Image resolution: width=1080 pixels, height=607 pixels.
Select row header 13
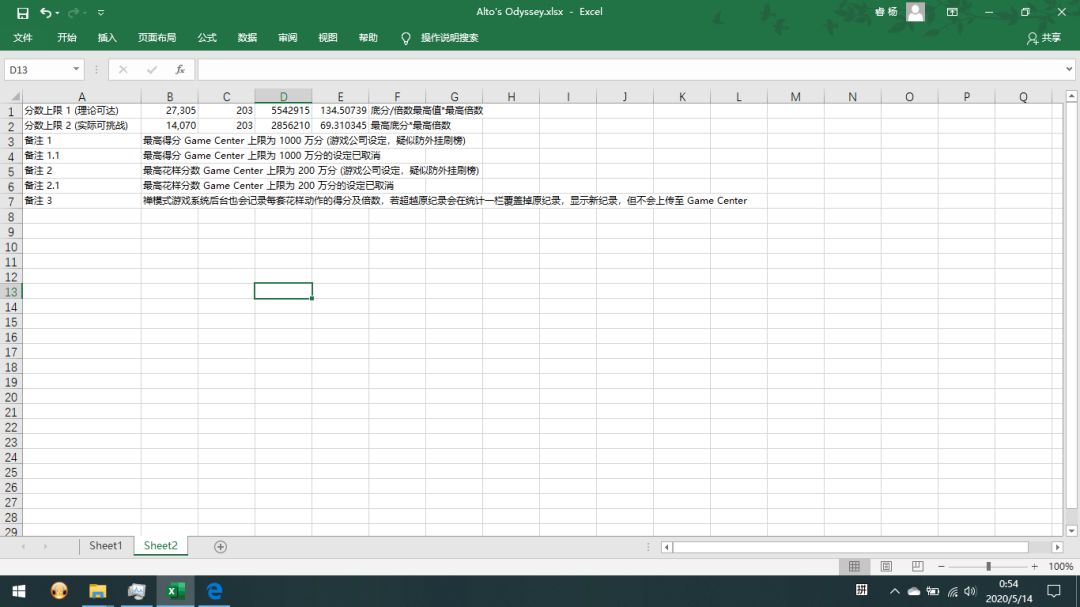coord(11,292)
